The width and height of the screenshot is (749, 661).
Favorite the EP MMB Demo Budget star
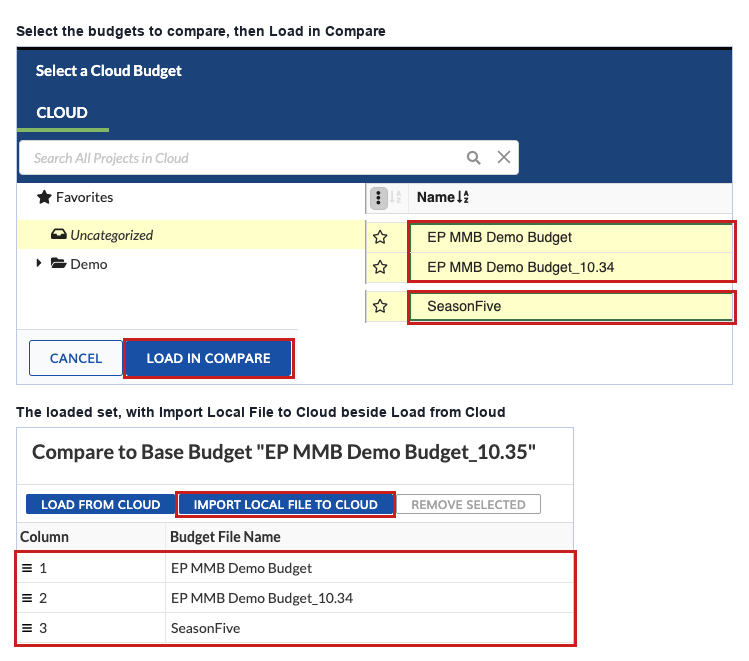click(380, 237)
